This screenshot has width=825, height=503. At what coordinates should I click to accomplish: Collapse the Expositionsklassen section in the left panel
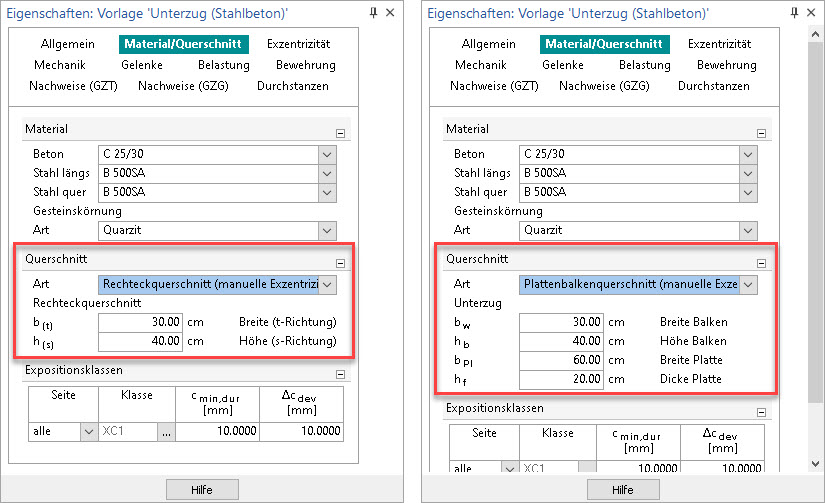point(340,374)
